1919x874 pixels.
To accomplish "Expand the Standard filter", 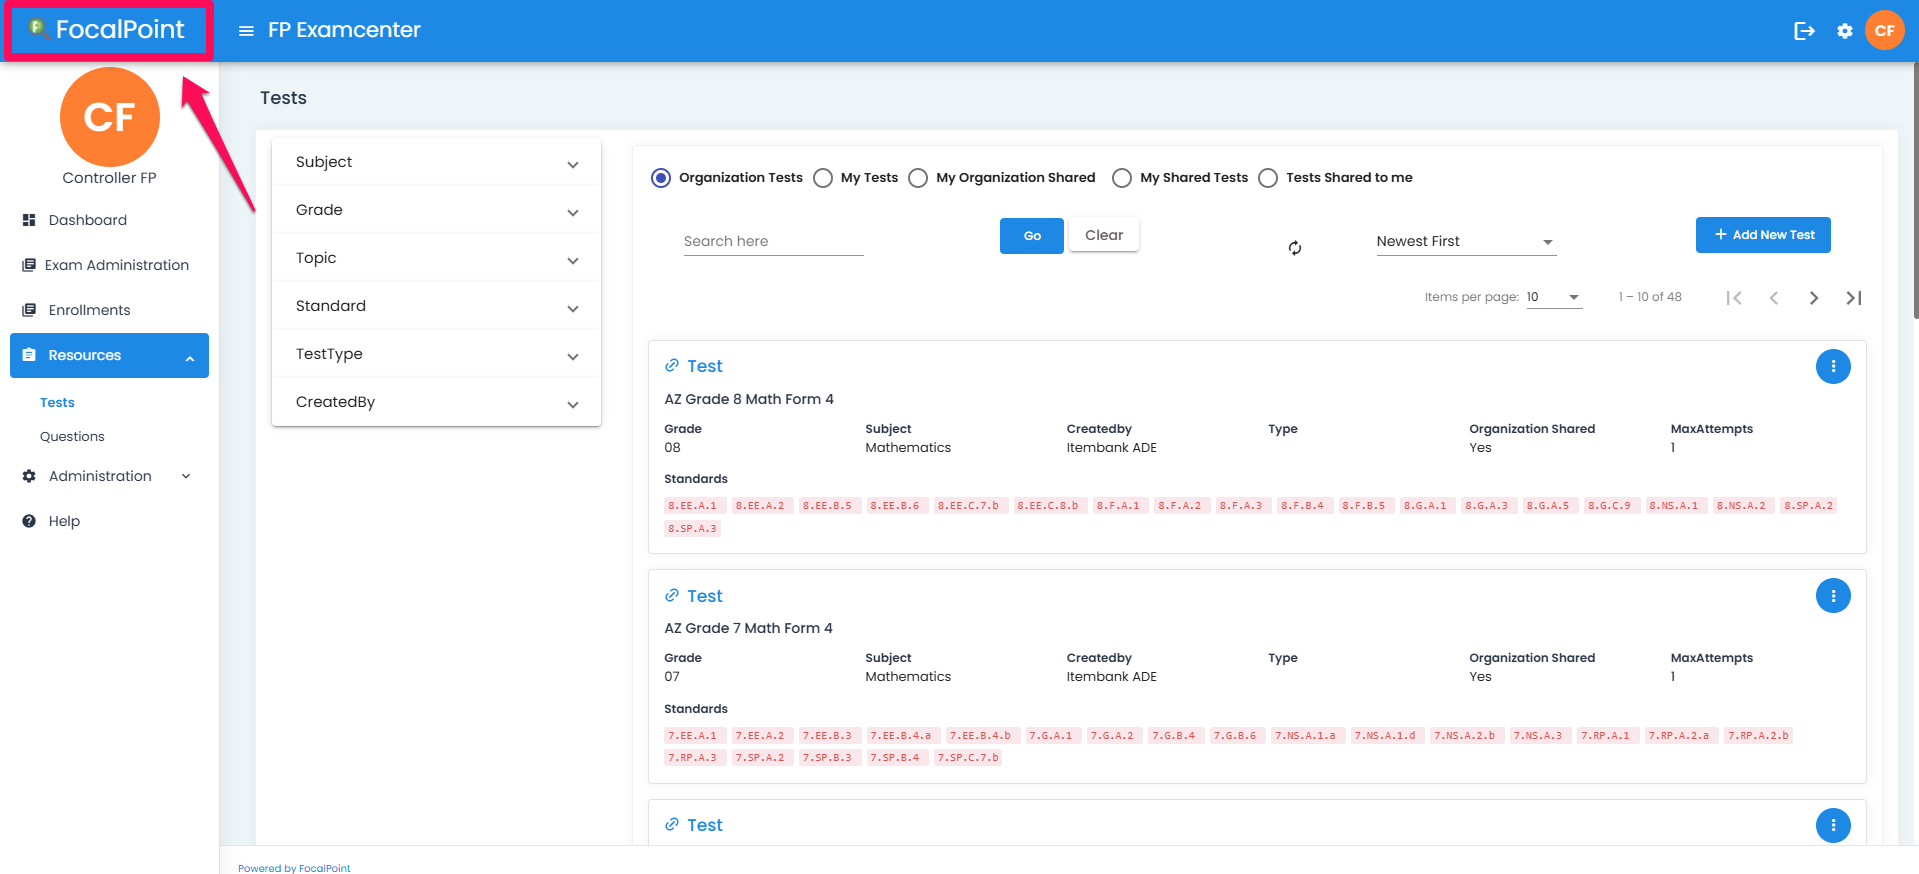I will [437, 306].
